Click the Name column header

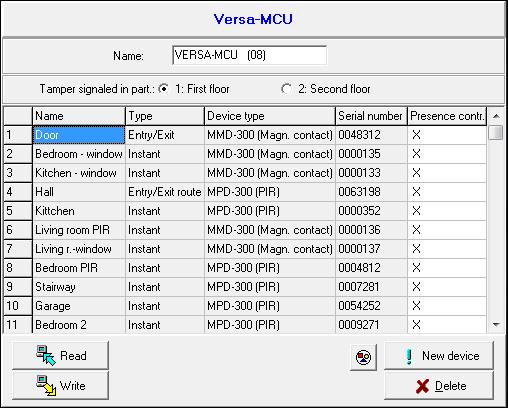(79, 116)
